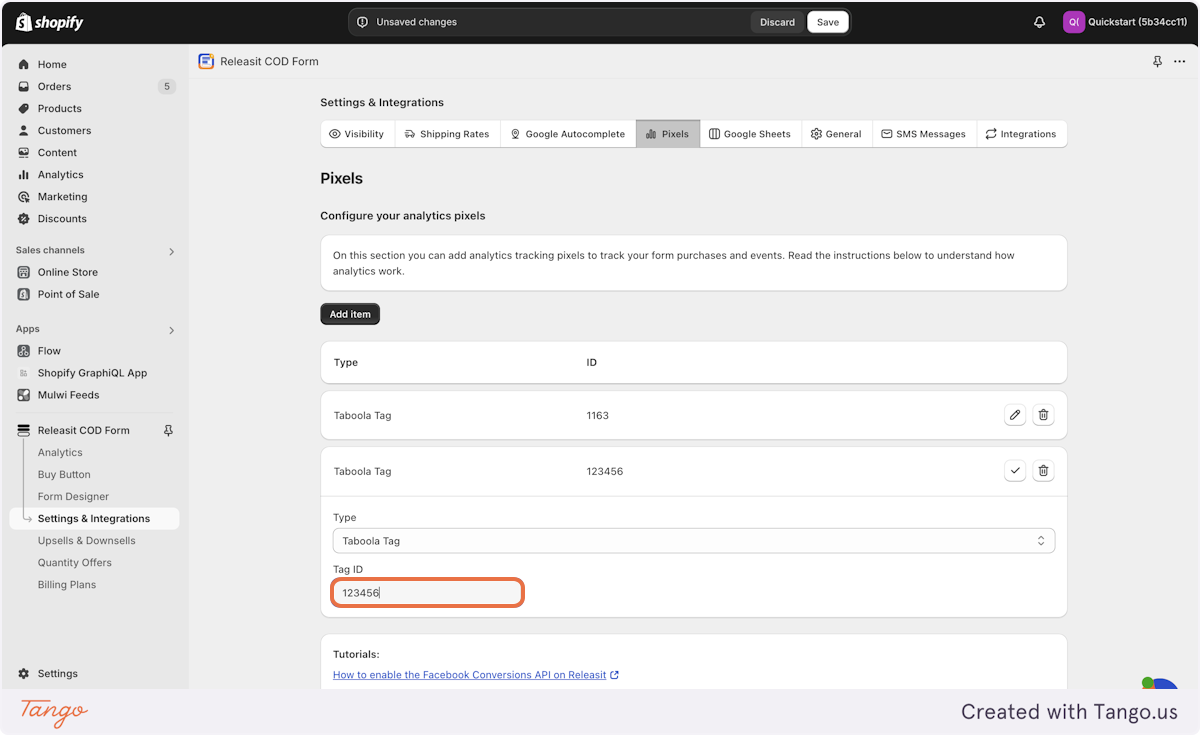Viewport: 1200px width, 735px height.
Task: Open the SMS Messages tab
Action: coord(924,134)
